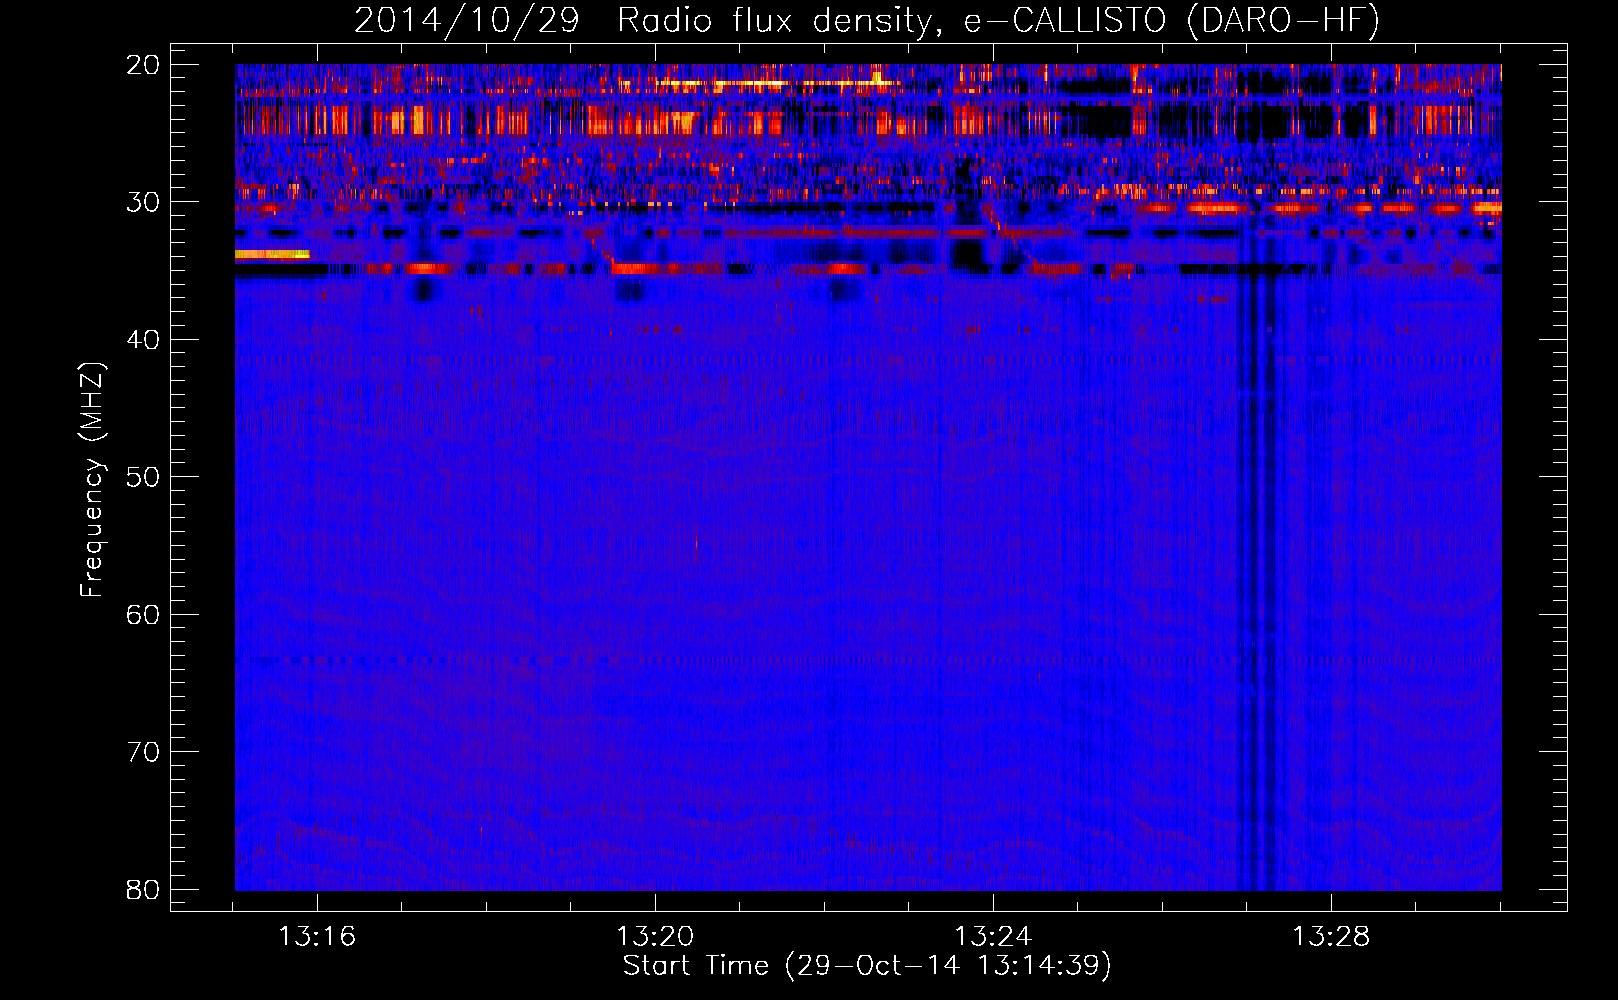
Task: Click the 13:24 time tick label
Action: (x=993, y=937)
